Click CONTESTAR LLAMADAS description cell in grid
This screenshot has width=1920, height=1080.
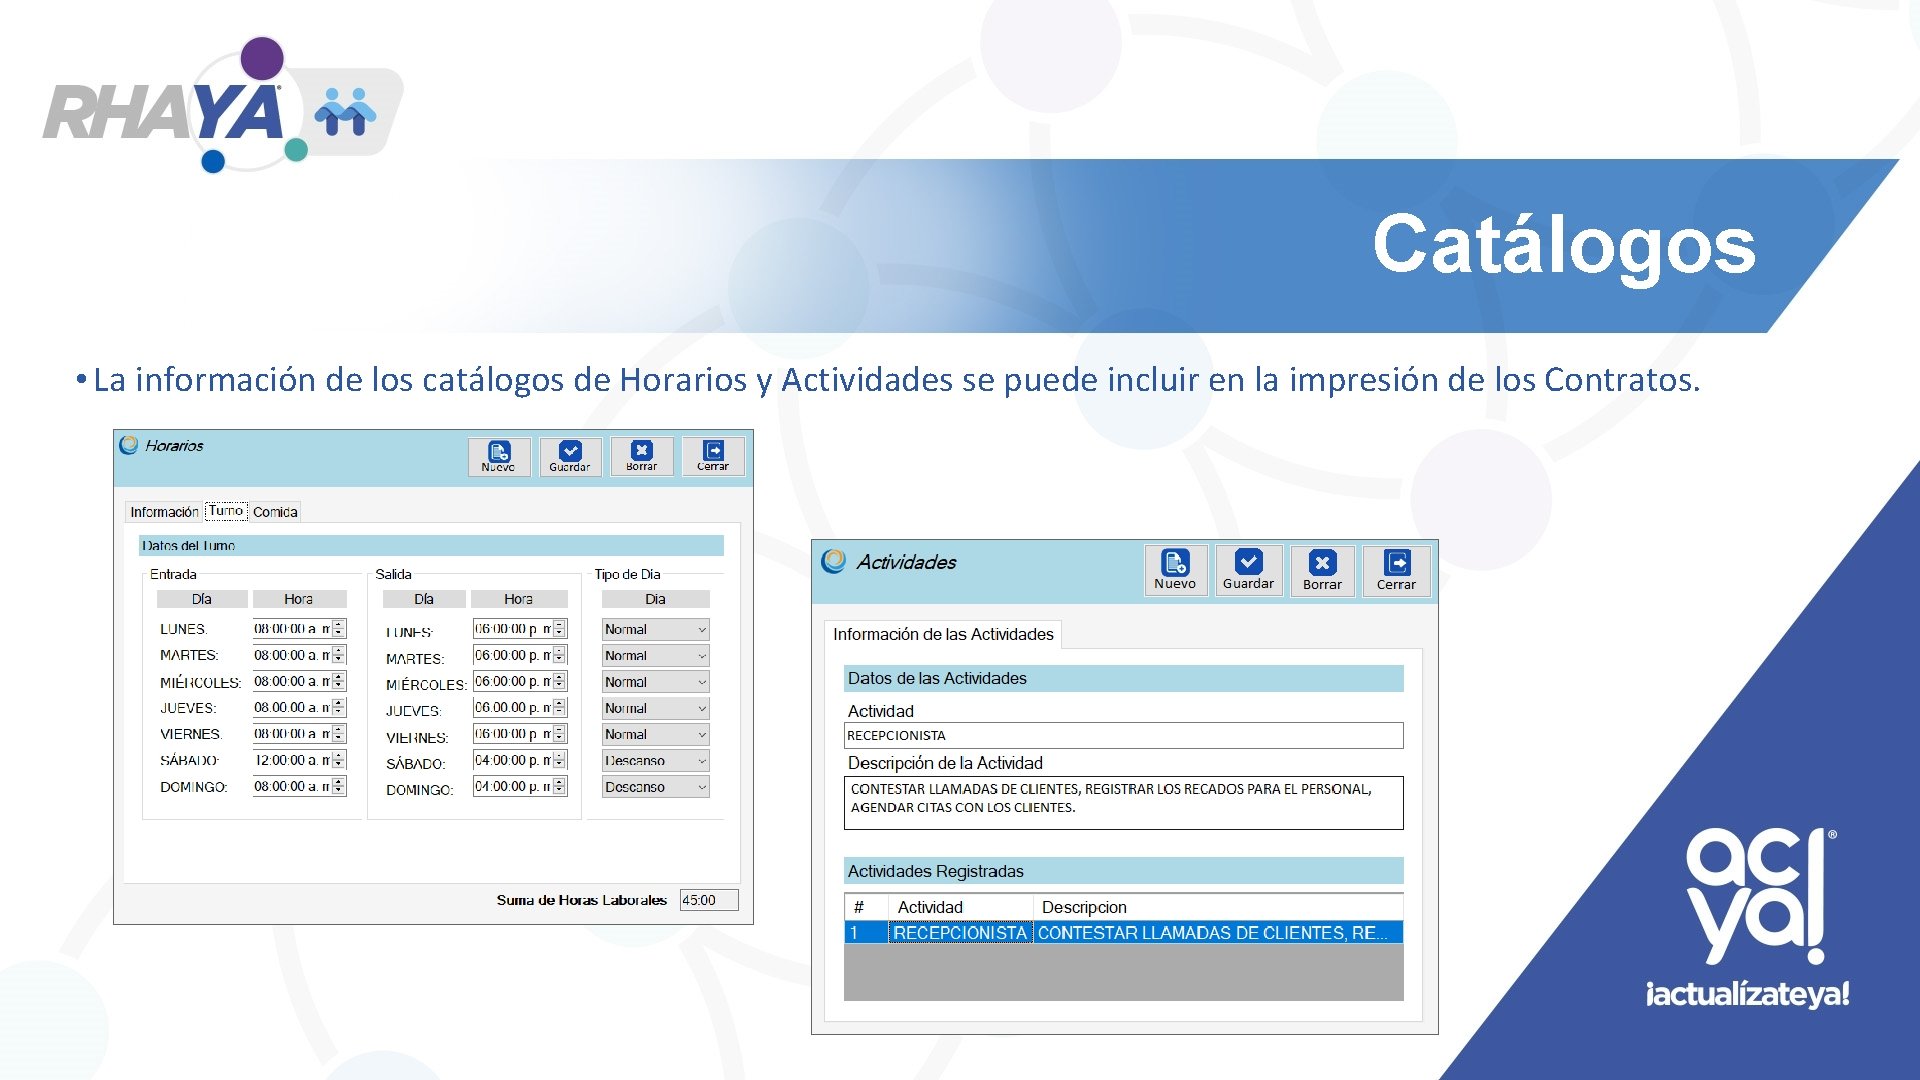pyautogui.click(x=1218, y=932)
